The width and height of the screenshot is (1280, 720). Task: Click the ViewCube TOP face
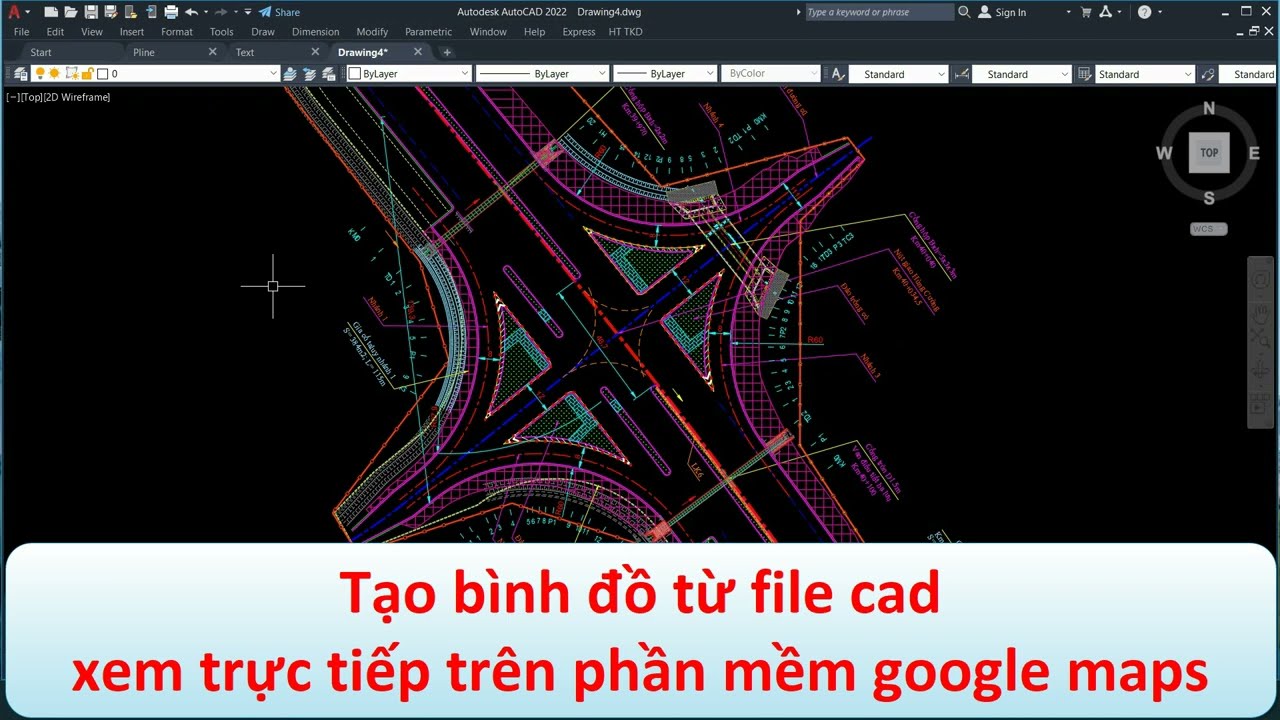(x=1209, y=153)
